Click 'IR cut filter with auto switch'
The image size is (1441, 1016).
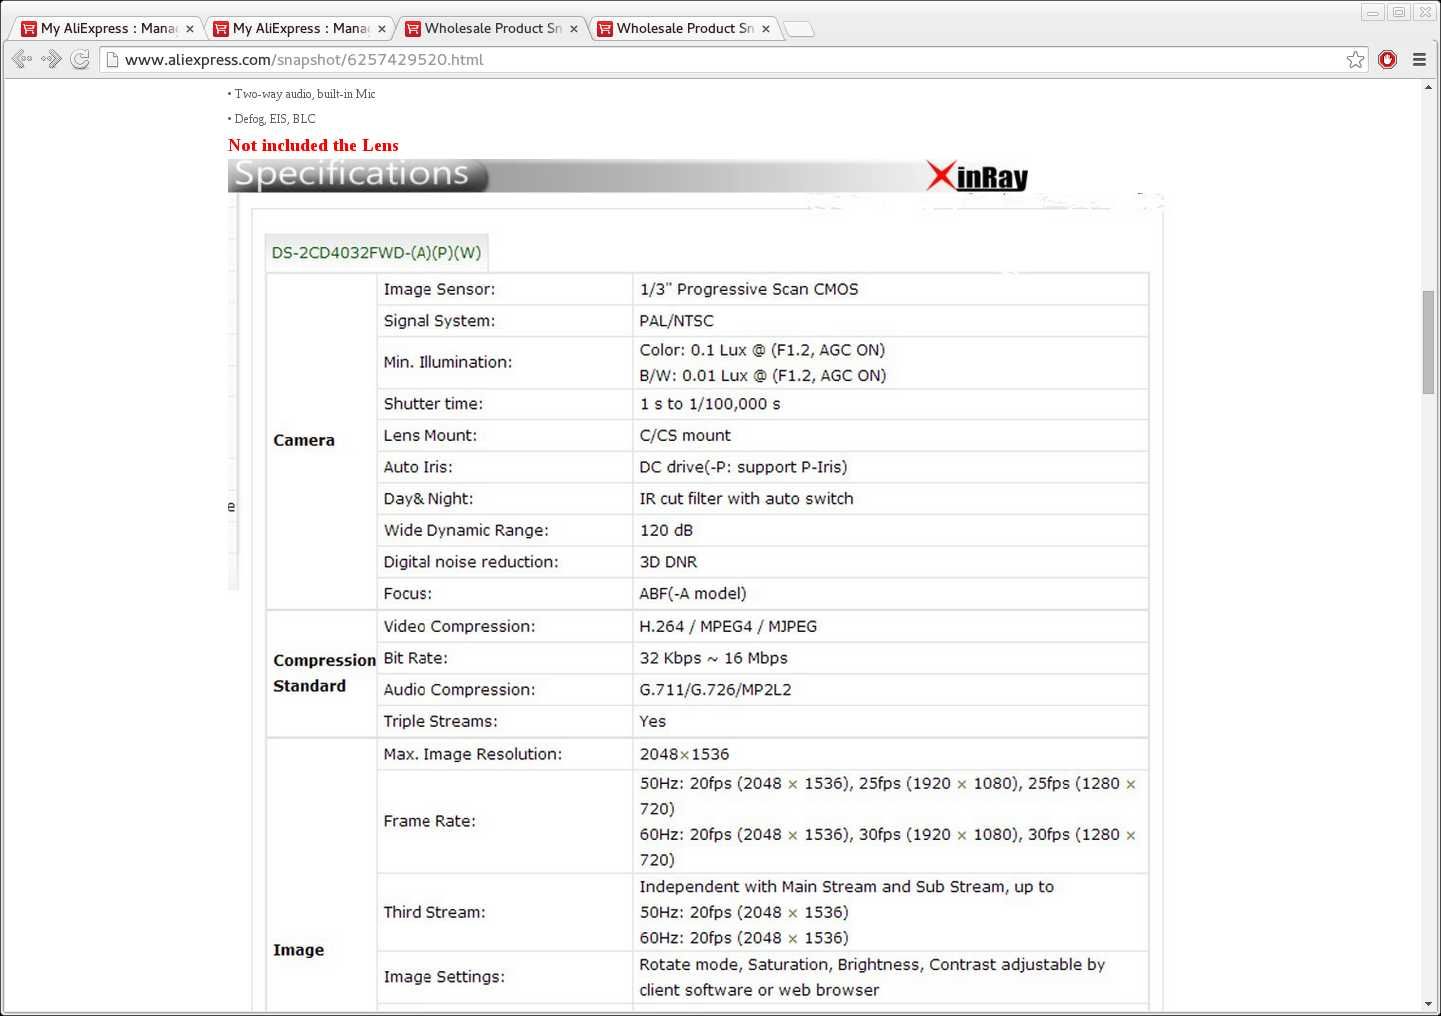[x=747, y=499]
